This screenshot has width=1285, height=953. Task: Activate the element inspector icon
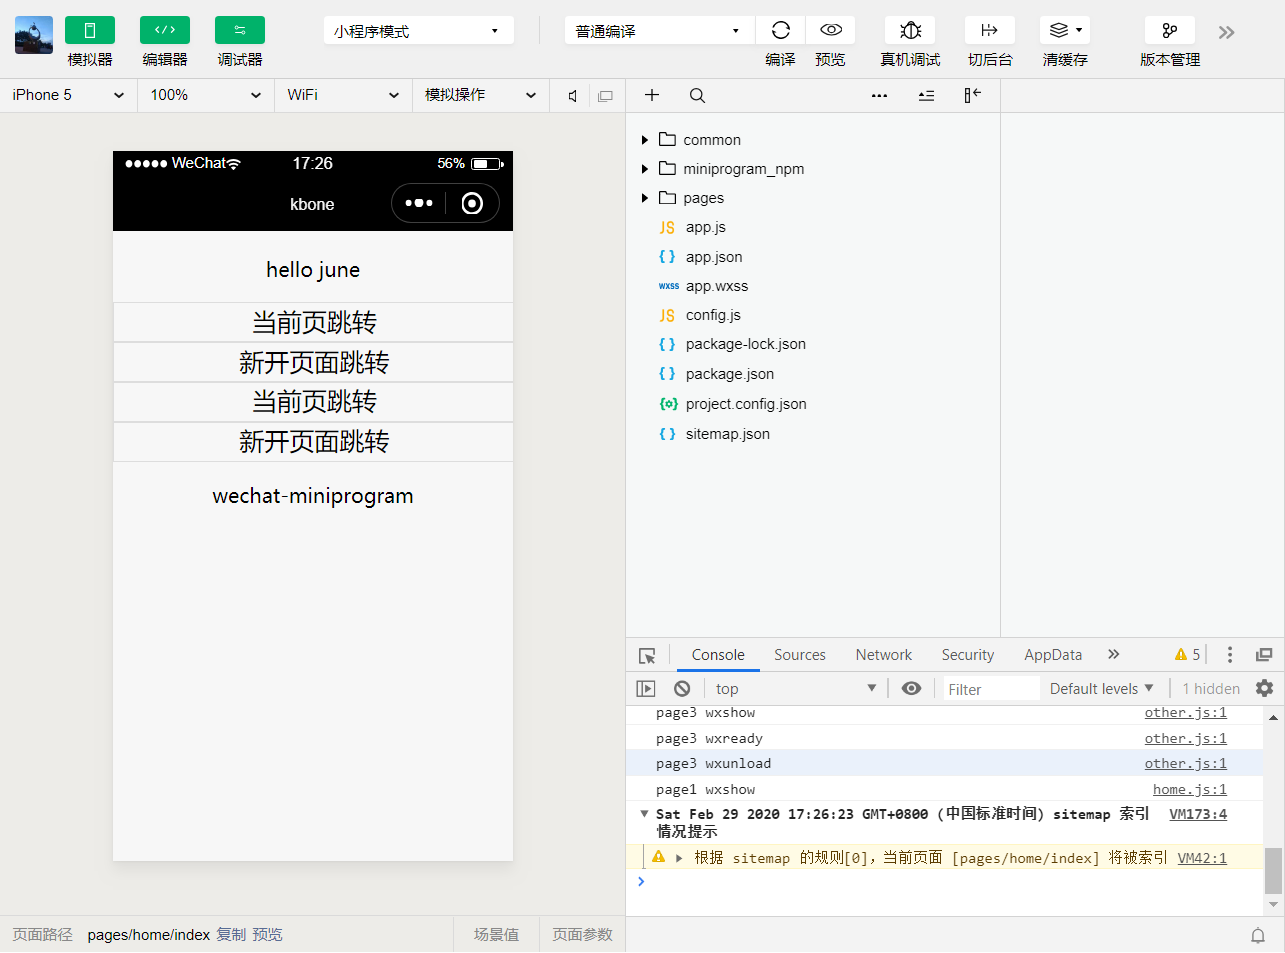point(647,656)
